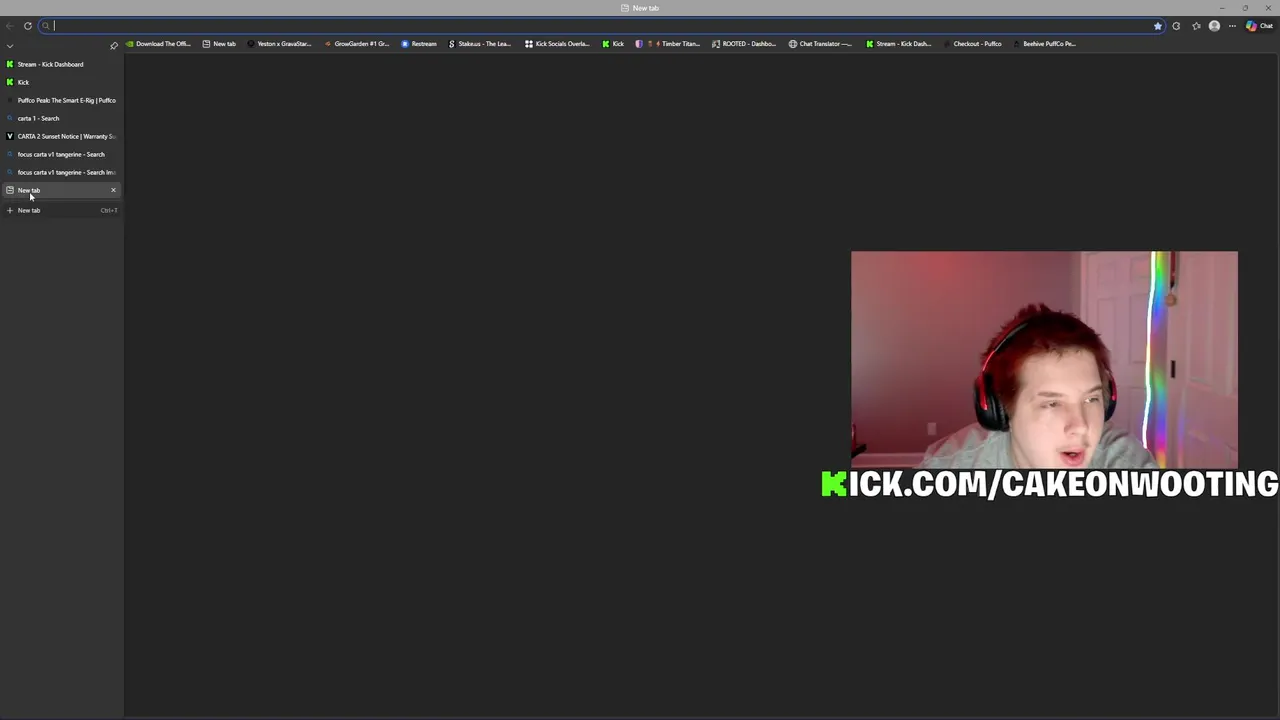Screen dimensions: 1280x720
Task: Switch to 'focus carta v1 tangerine - Search' tab
Action: (x=62, y=154)
